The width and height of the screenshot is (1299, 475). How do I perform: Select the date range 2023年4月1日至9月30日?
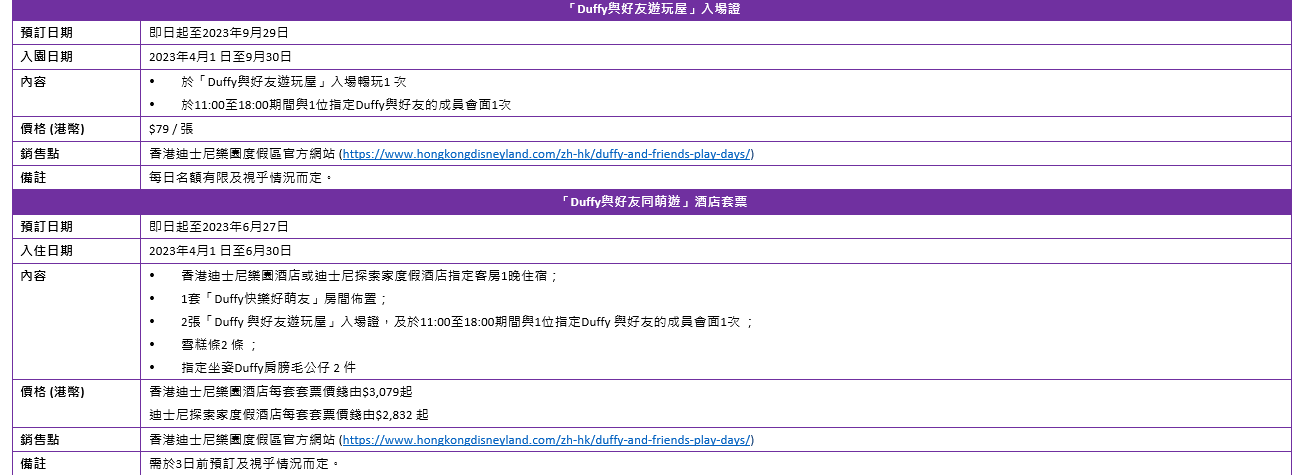[220, 57]
